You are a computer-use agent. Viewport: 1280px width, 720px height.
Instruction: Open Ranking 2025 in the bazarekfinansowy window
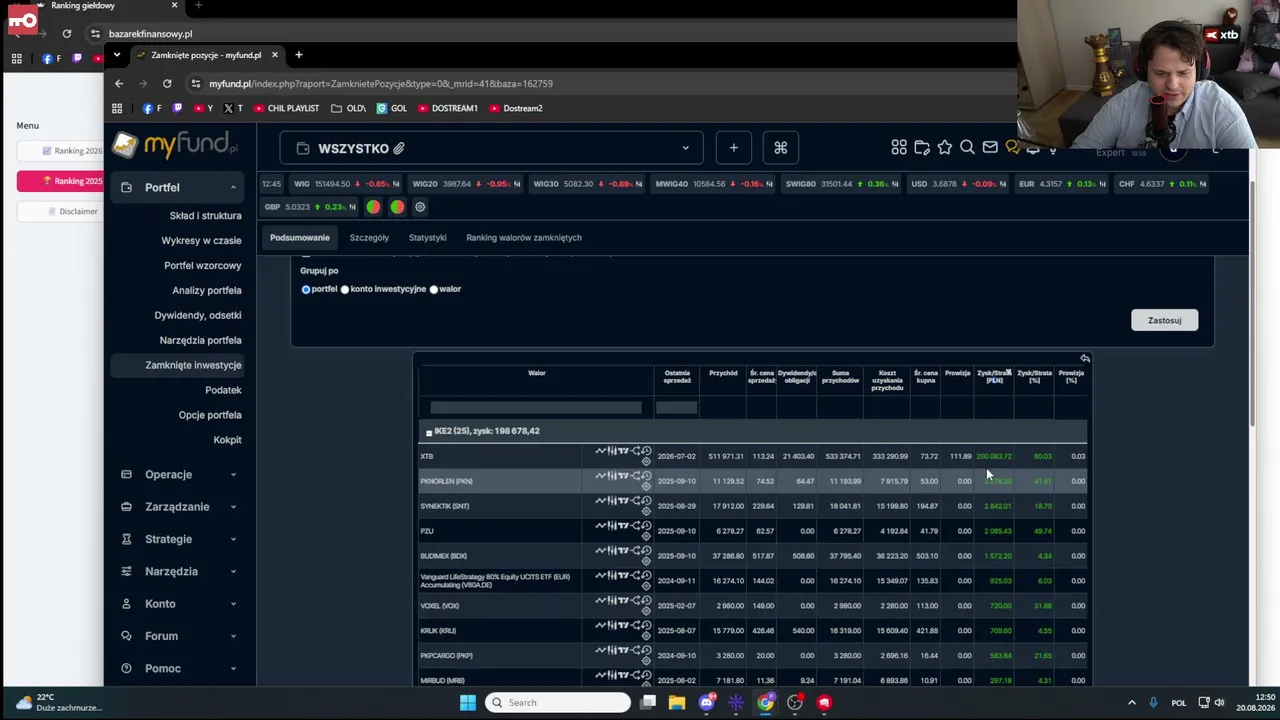click(60, 181)
